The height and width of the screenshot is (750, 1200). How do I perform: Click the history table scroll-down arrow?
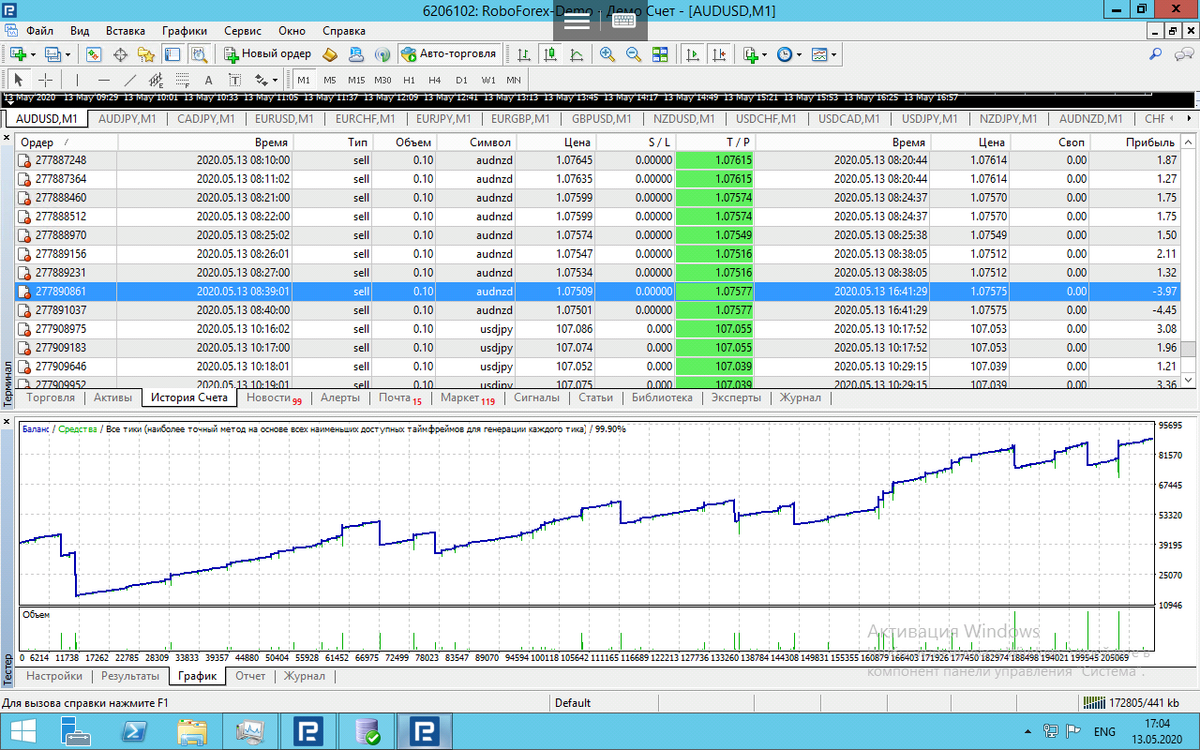pos(1188,380)
